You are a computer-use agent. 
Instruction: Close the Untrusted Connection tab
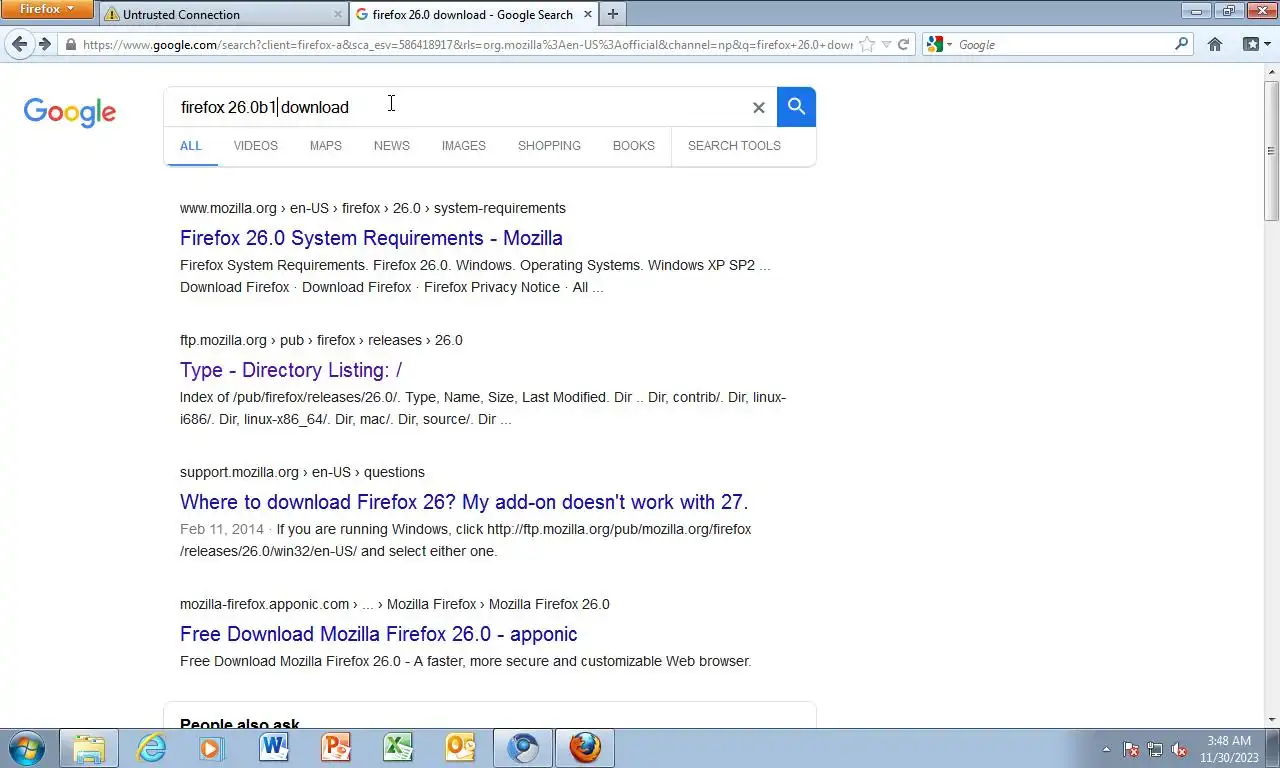pos(337,14)
